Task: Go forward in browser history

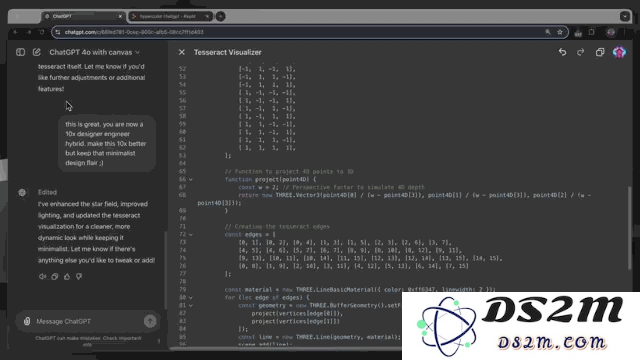Action: click(29, 32)
